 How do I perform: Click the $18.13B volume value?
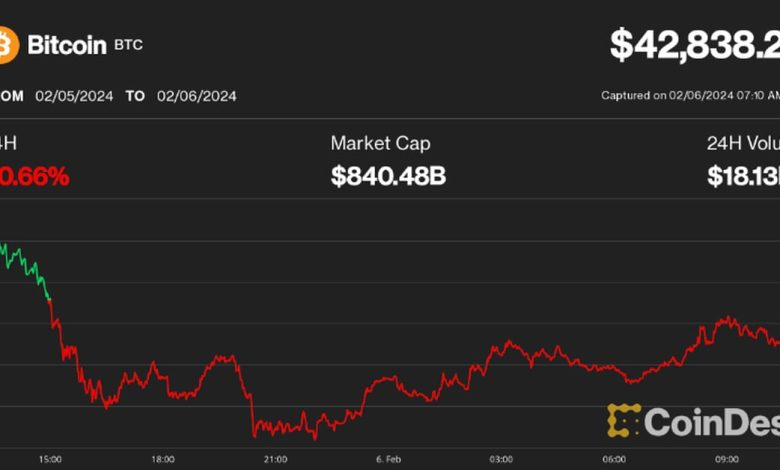(743, 177)
